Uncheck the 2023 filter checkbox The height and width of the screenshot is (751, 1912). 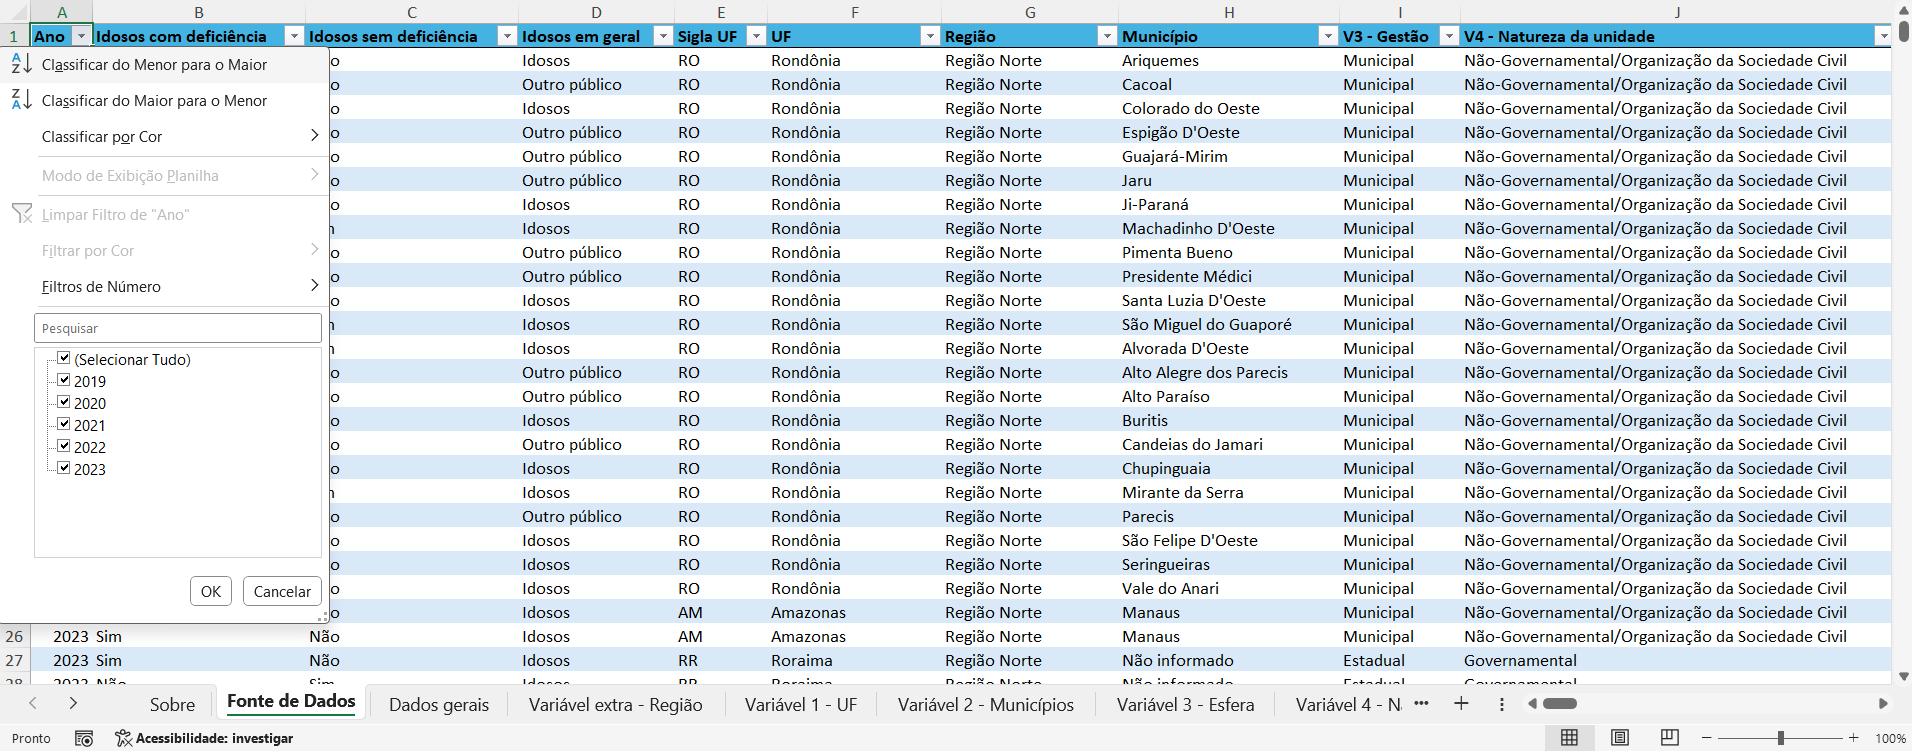[64, 468]
